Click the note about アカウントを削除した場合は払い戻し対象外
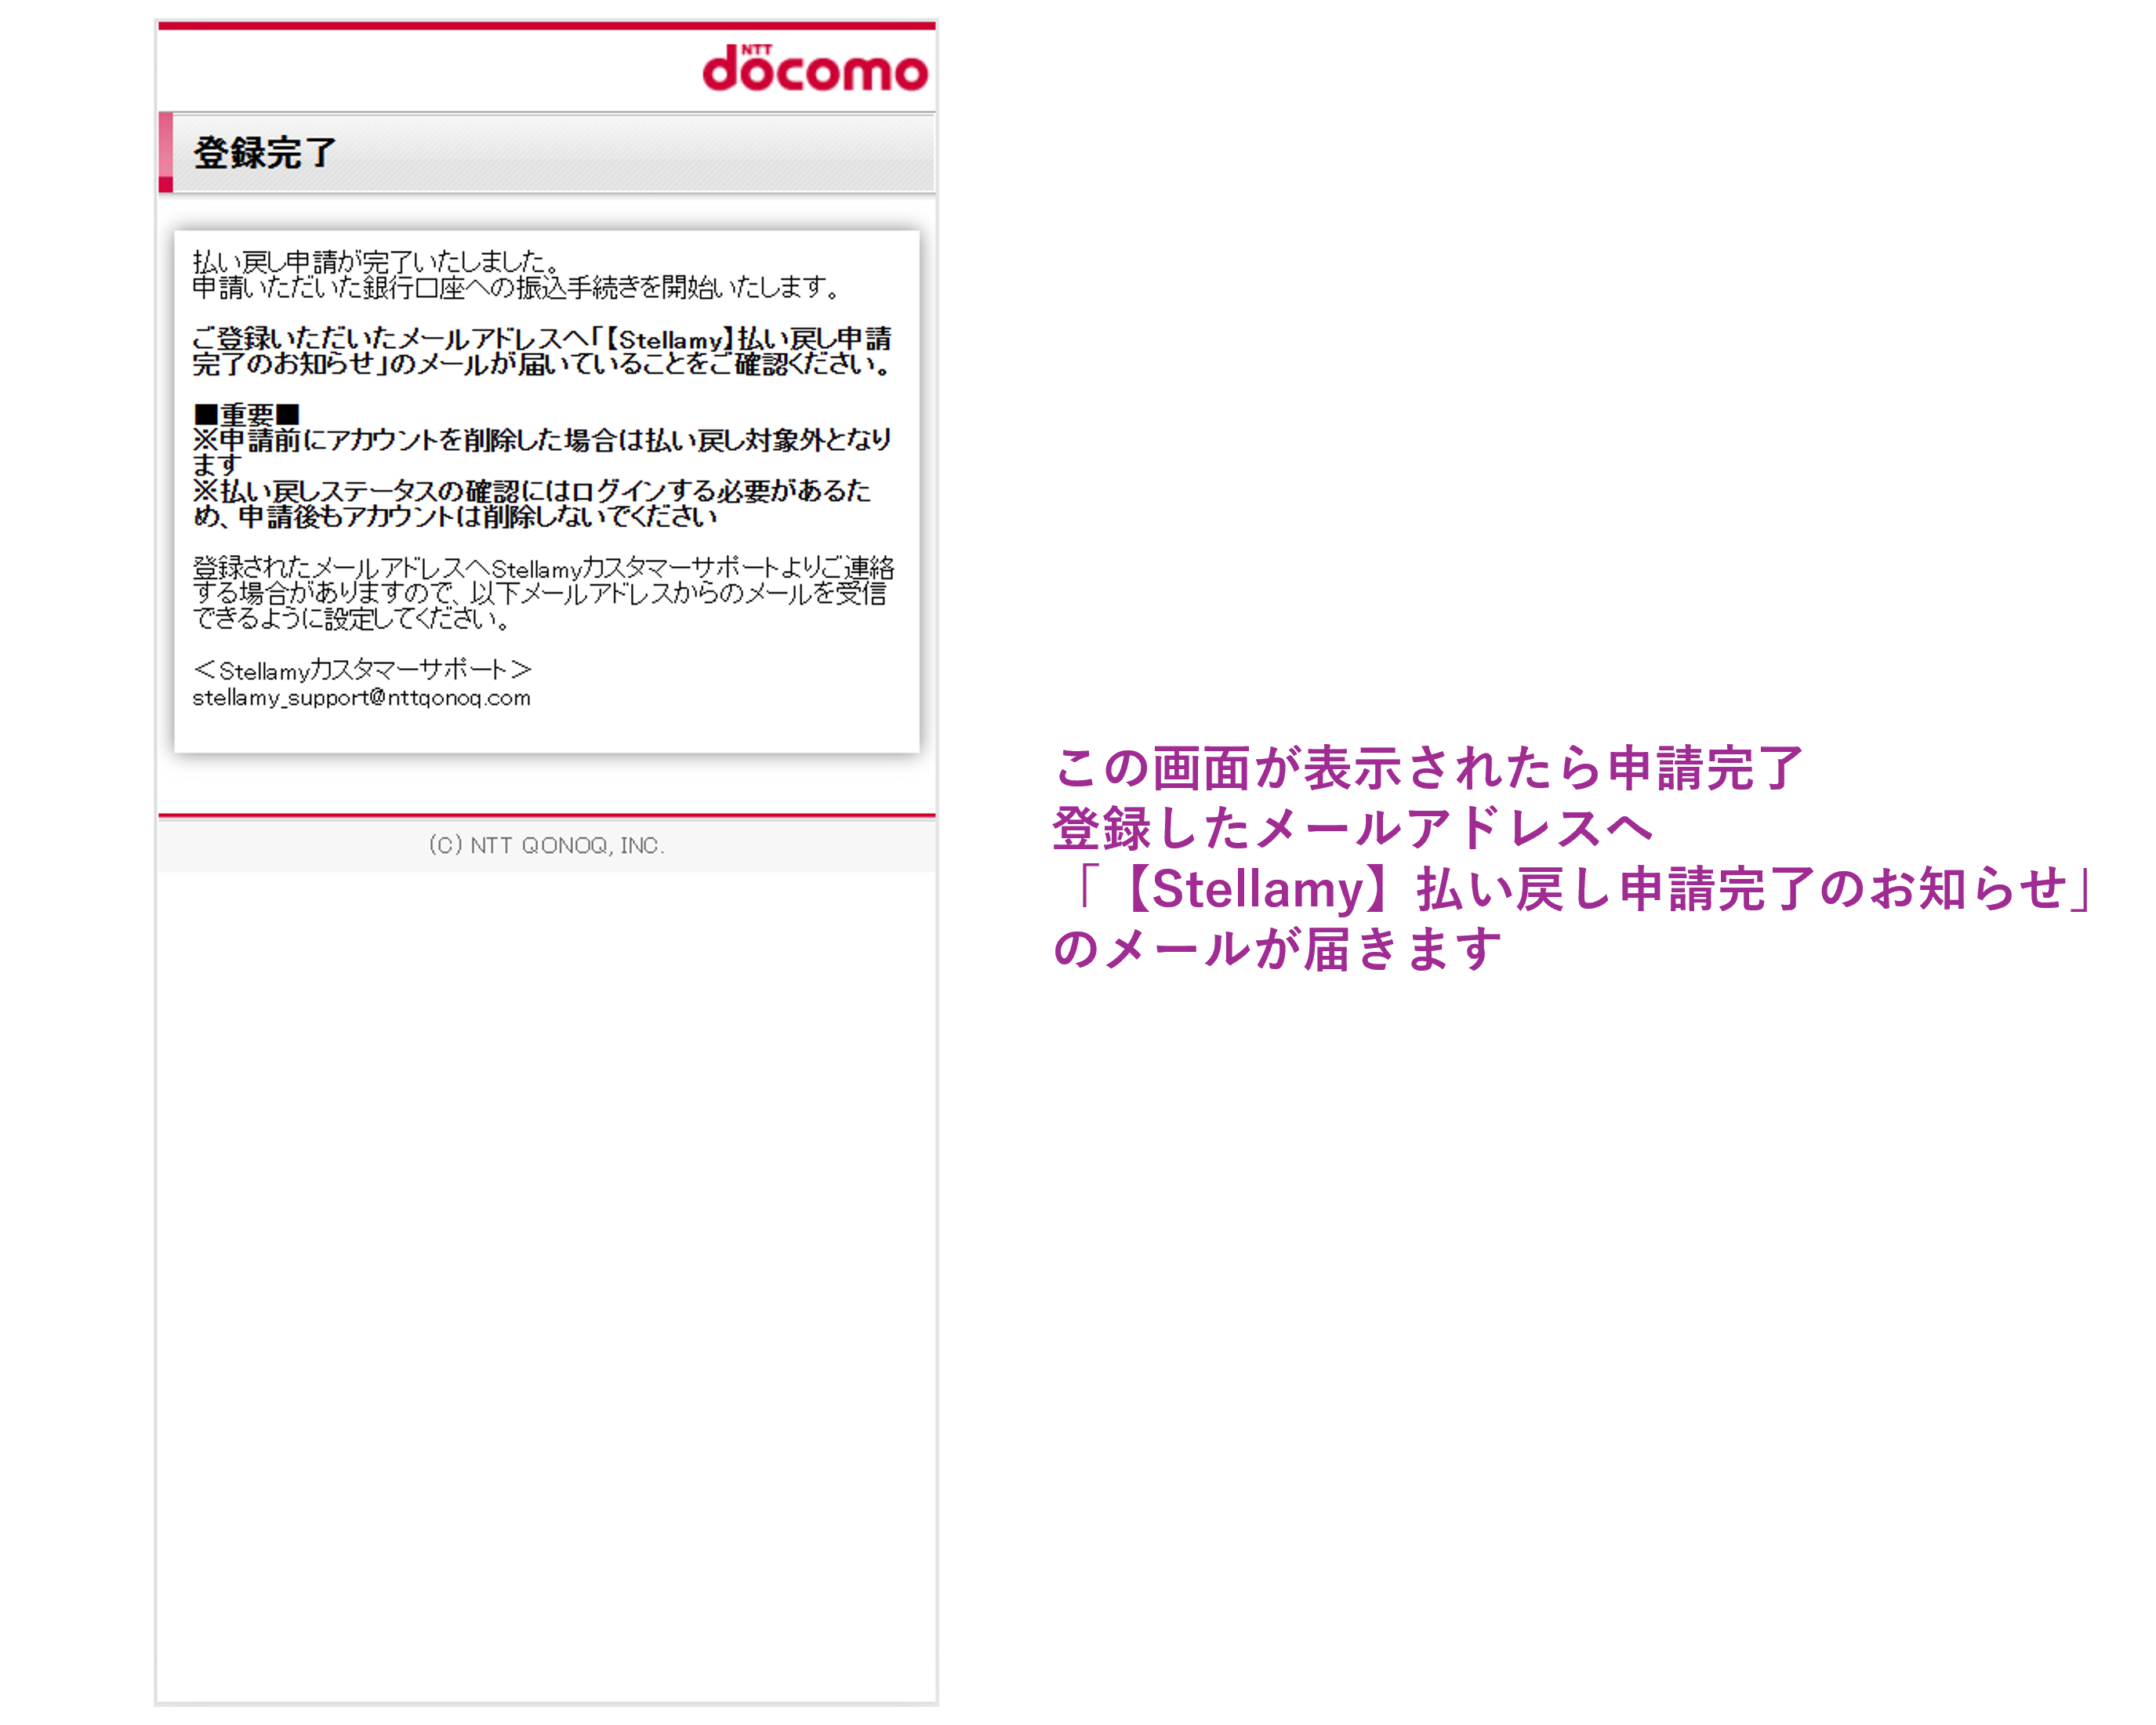This screenshot has height=1725, width=2156. tap(541, 453)
